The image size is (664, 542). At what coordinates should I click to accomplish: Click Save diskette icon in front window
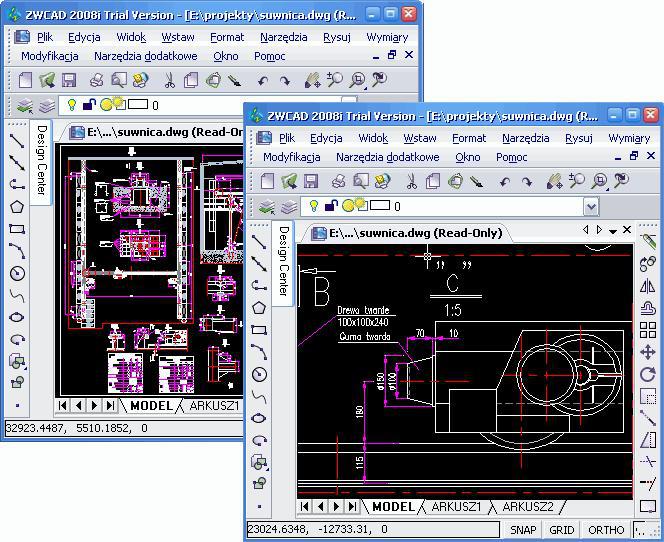point(311,181)
